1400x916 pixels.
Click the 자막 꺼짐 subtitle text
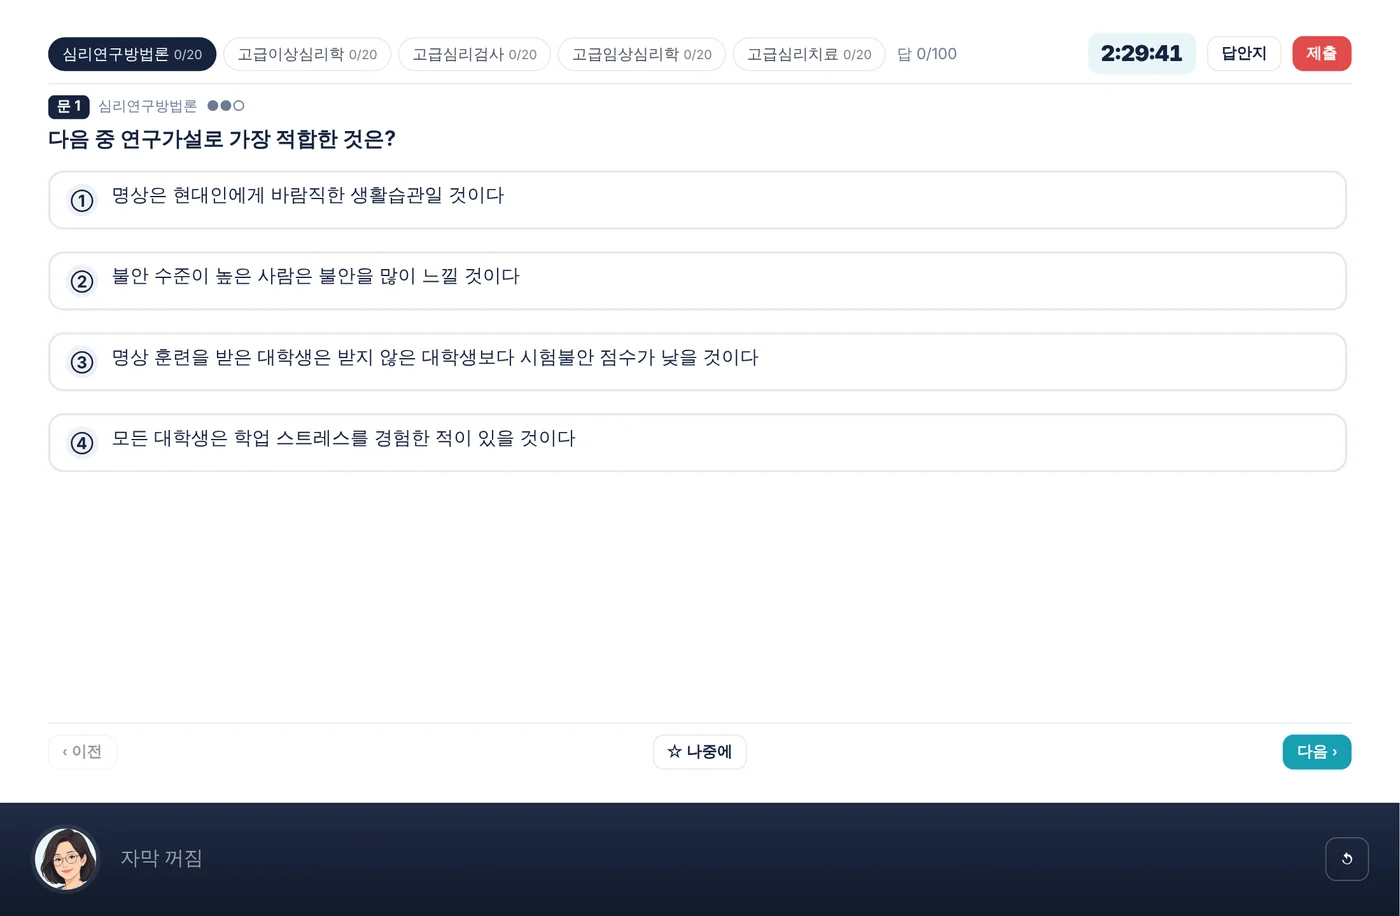pos(161,858)
